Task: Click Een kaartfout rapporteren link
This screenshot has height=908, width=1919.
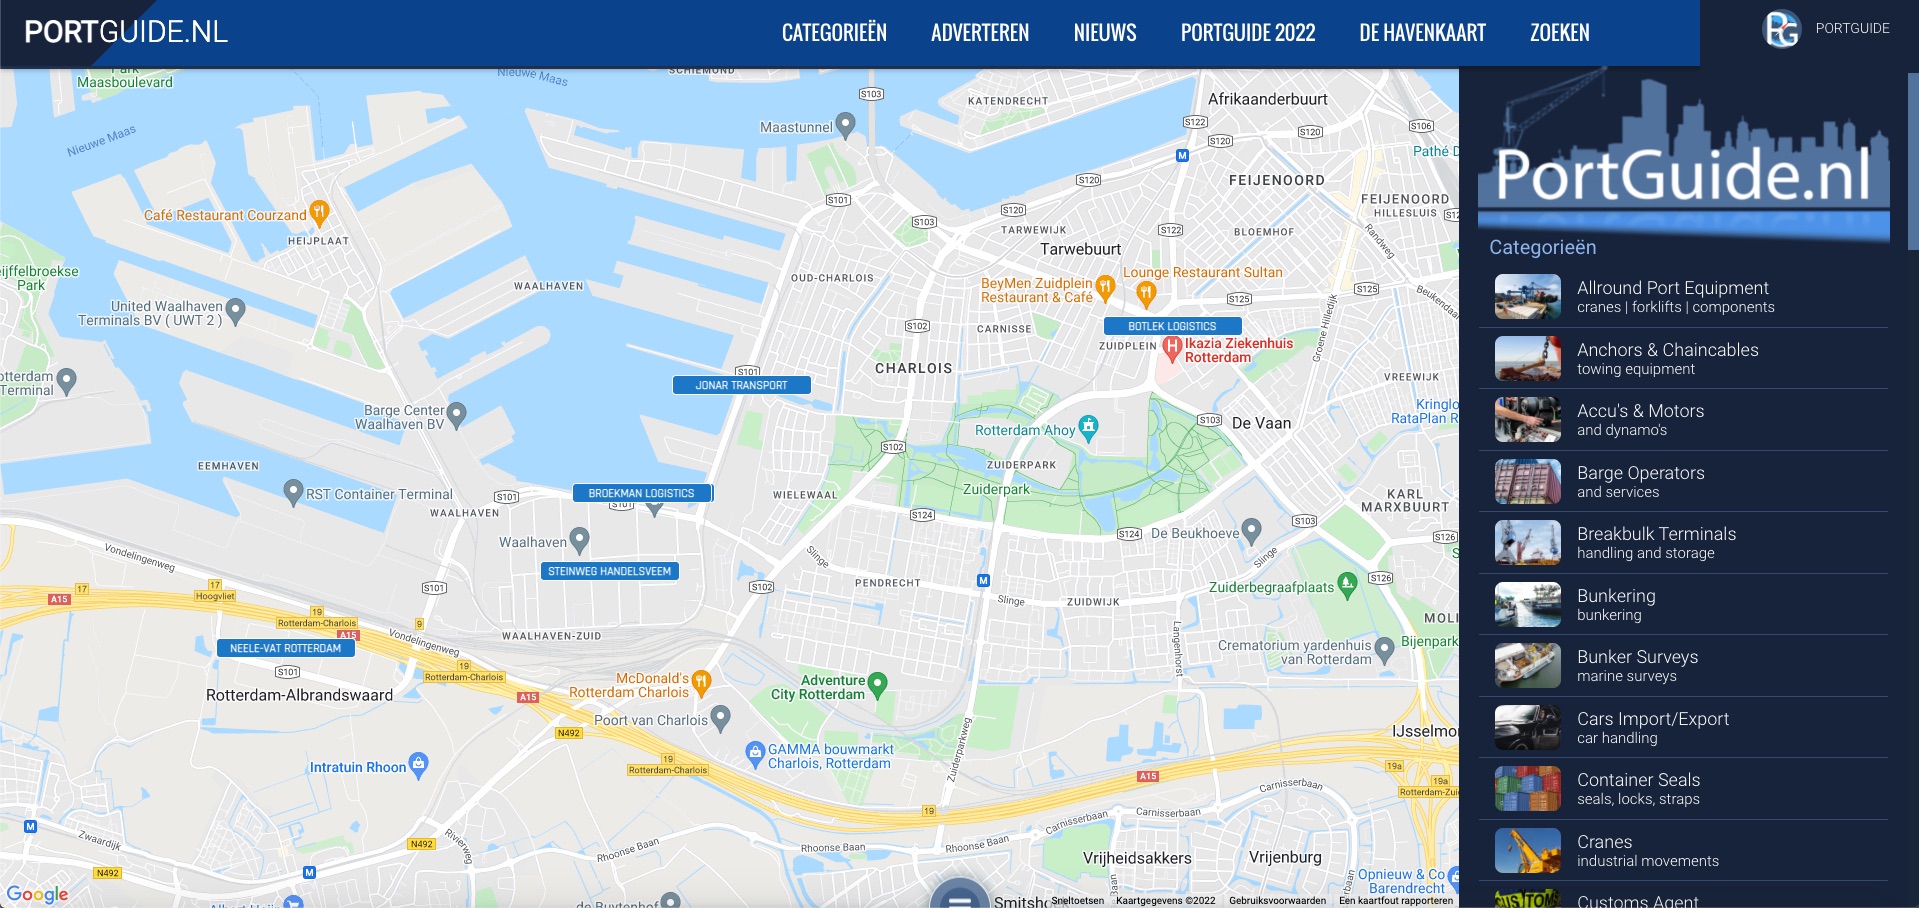Action: pos(1396,900)
